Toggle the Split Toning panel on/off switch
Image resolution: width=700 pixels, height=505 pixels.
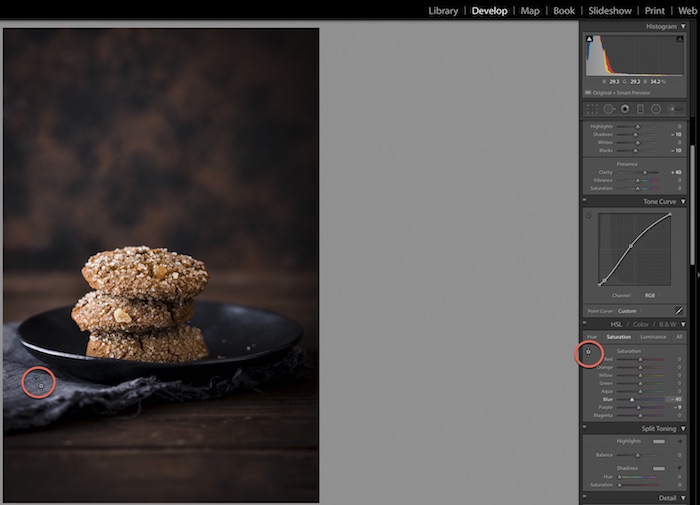(584, 427)
